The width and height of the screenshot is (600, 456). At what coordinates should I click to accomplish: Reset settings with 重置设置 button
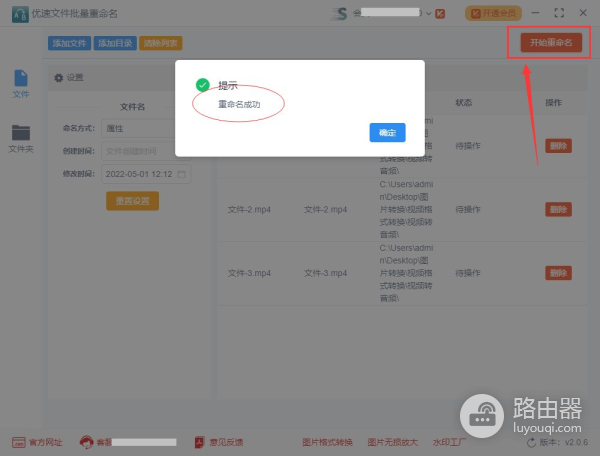(x=132, y=201)
